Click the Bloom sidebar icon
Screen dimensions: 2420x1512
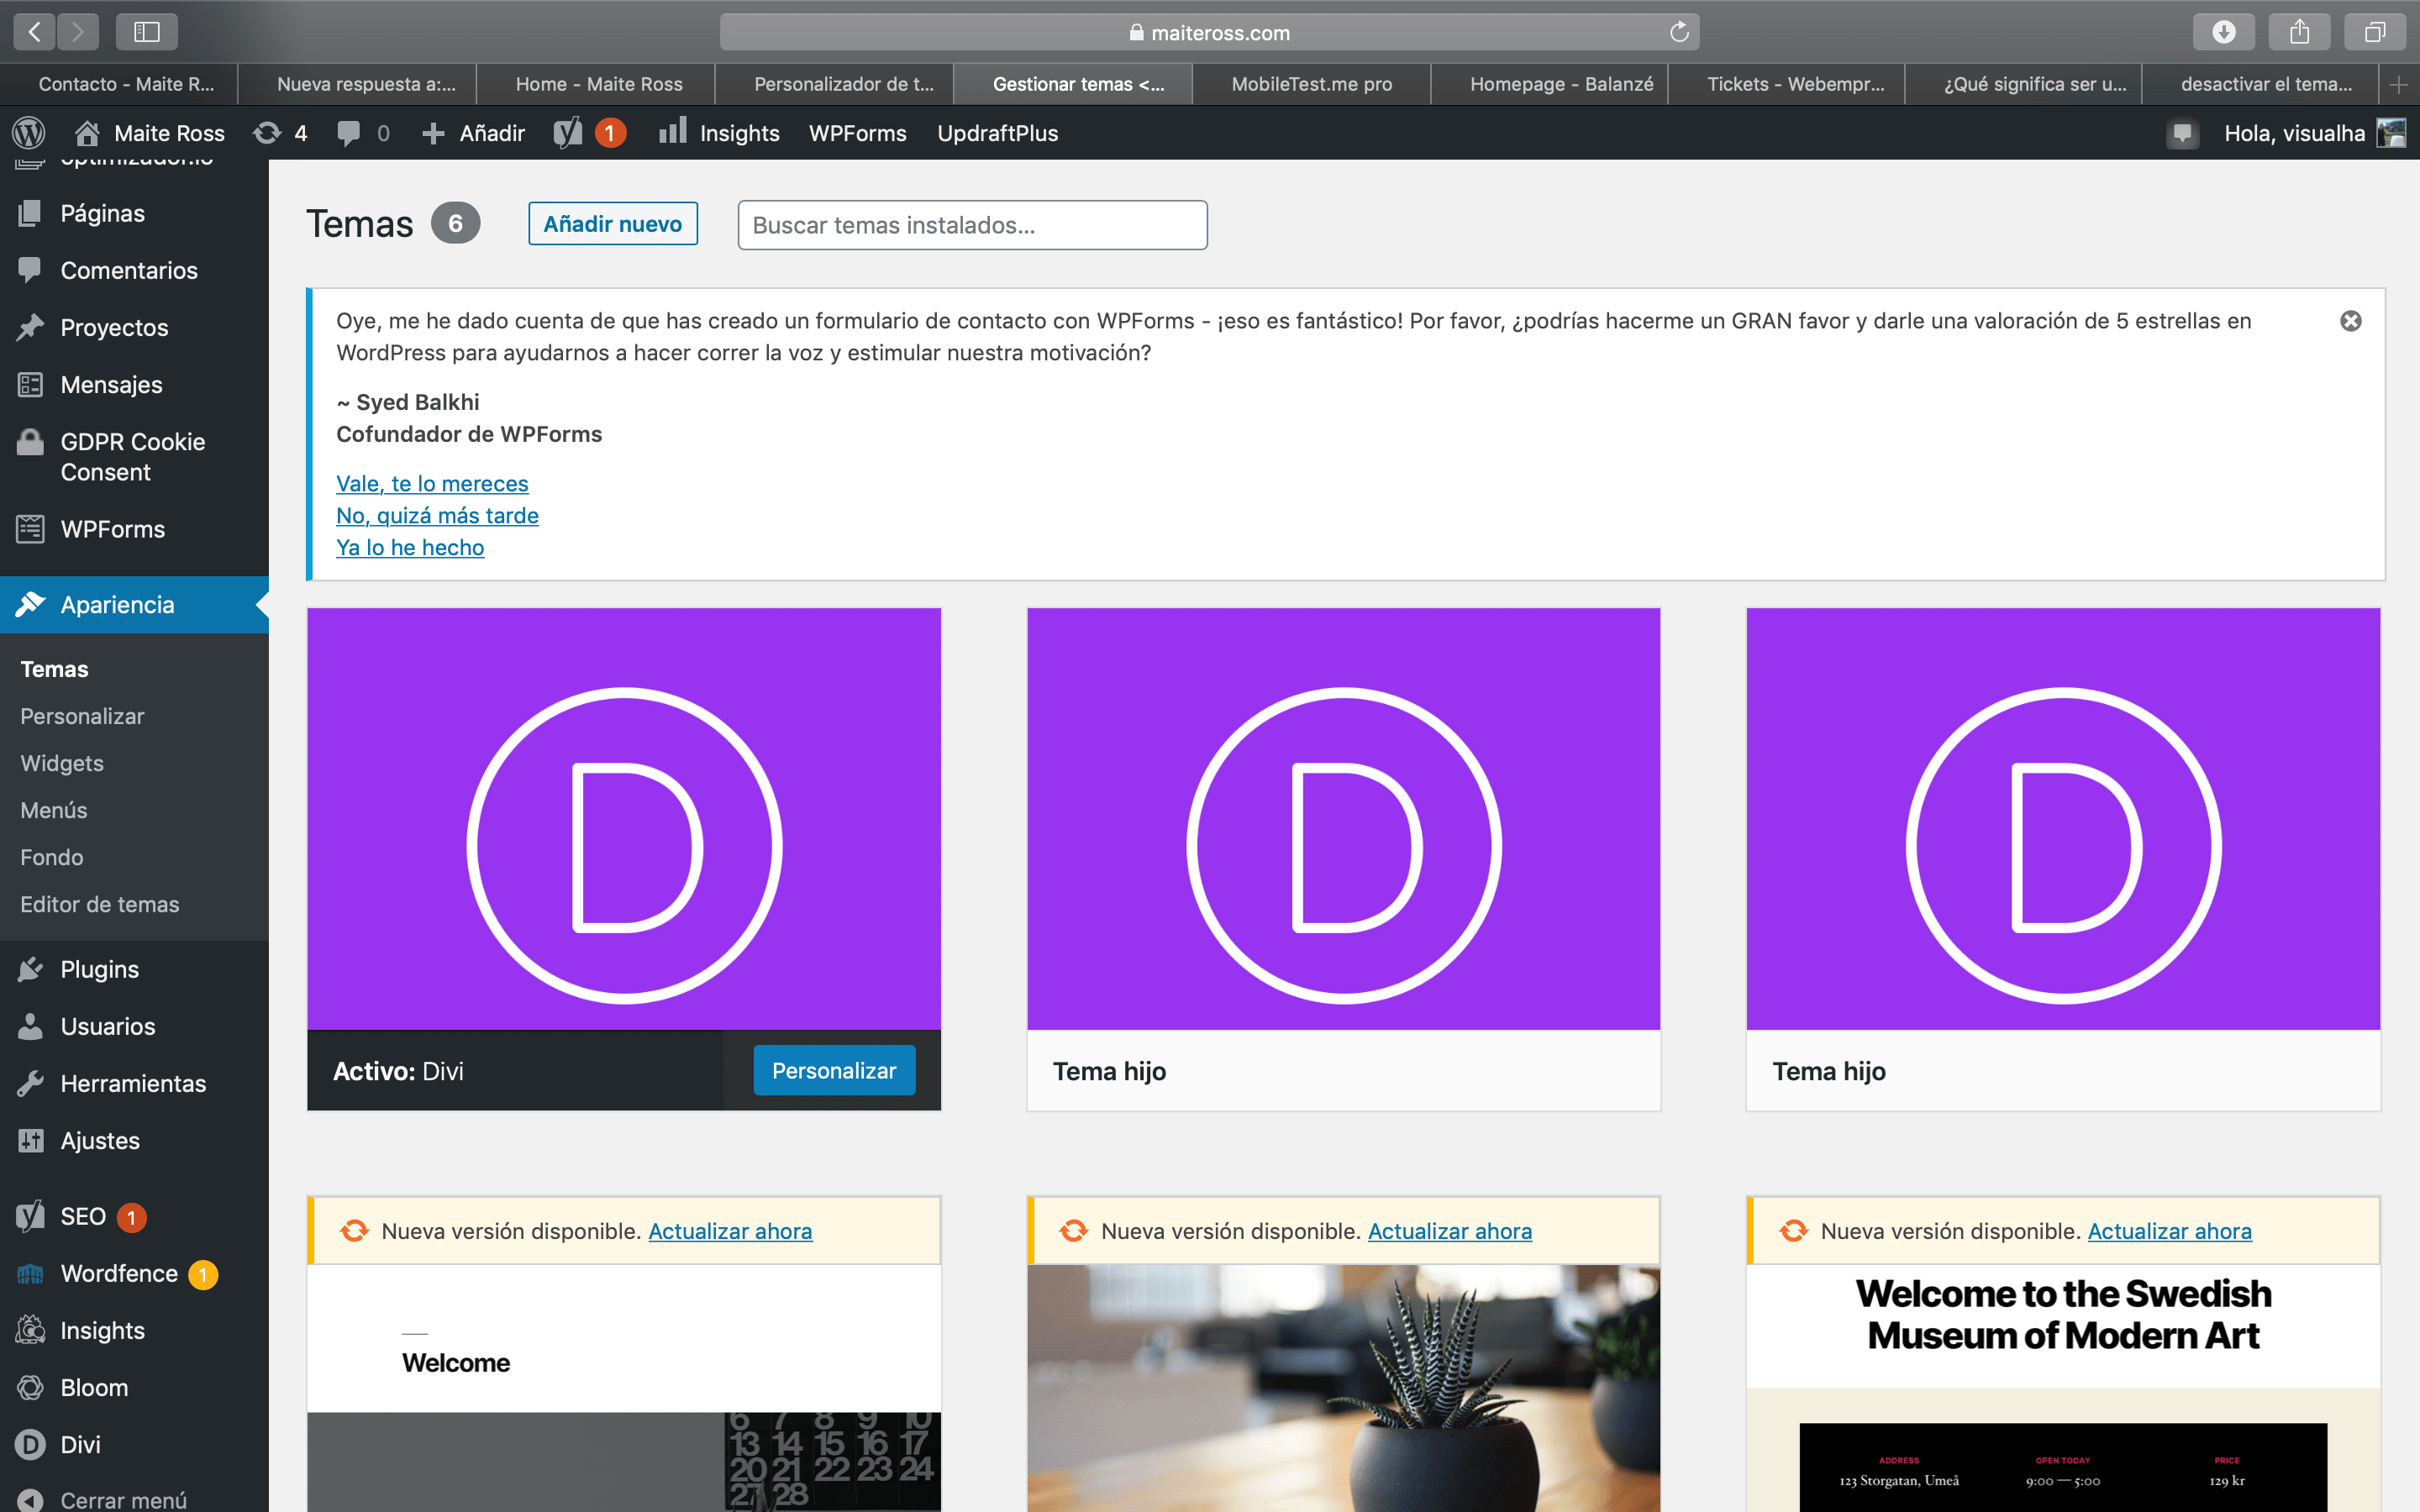30,1388
